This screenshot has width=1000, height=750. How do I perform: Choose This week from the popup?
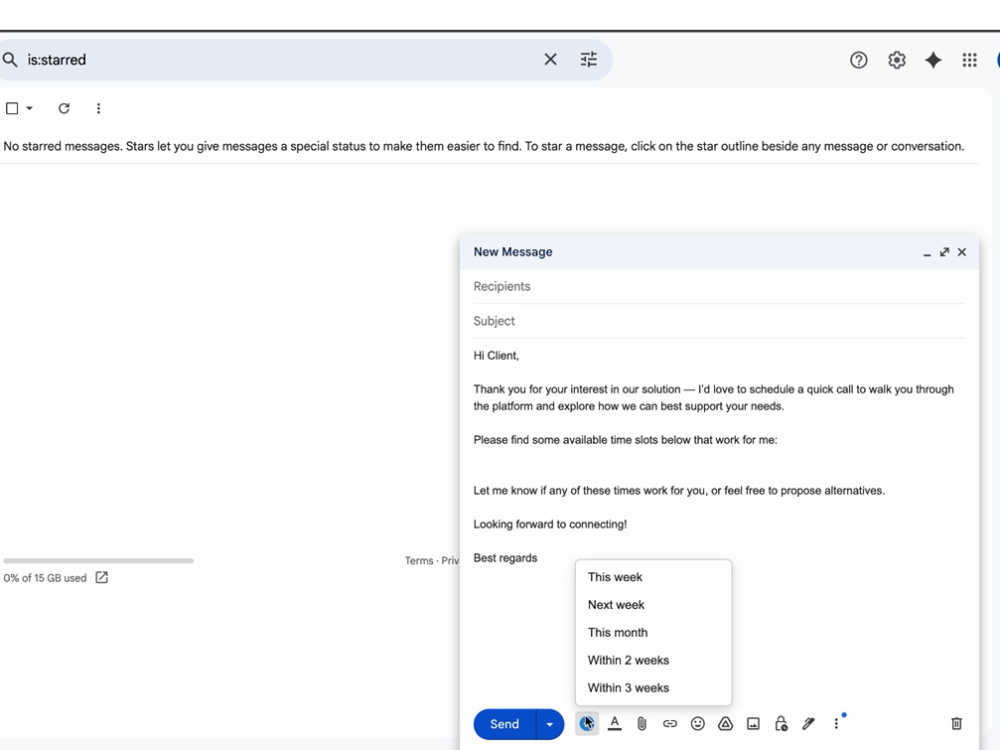(x=653, y=577)
